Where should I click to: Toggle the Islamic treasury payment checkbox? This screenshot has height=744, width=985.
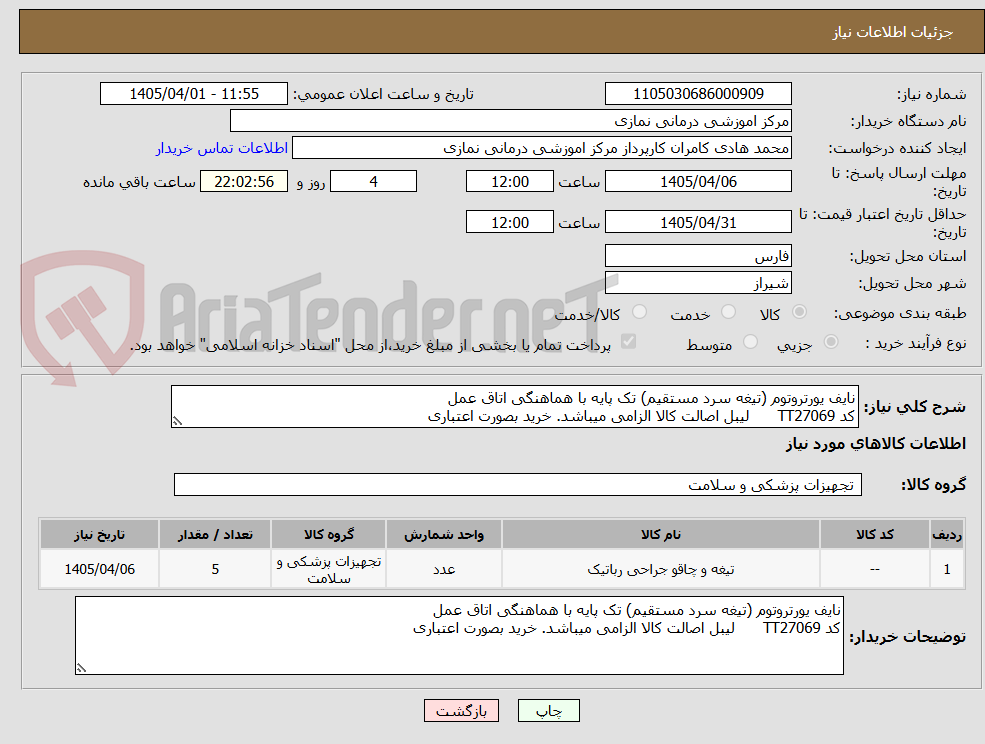(628, 341)
